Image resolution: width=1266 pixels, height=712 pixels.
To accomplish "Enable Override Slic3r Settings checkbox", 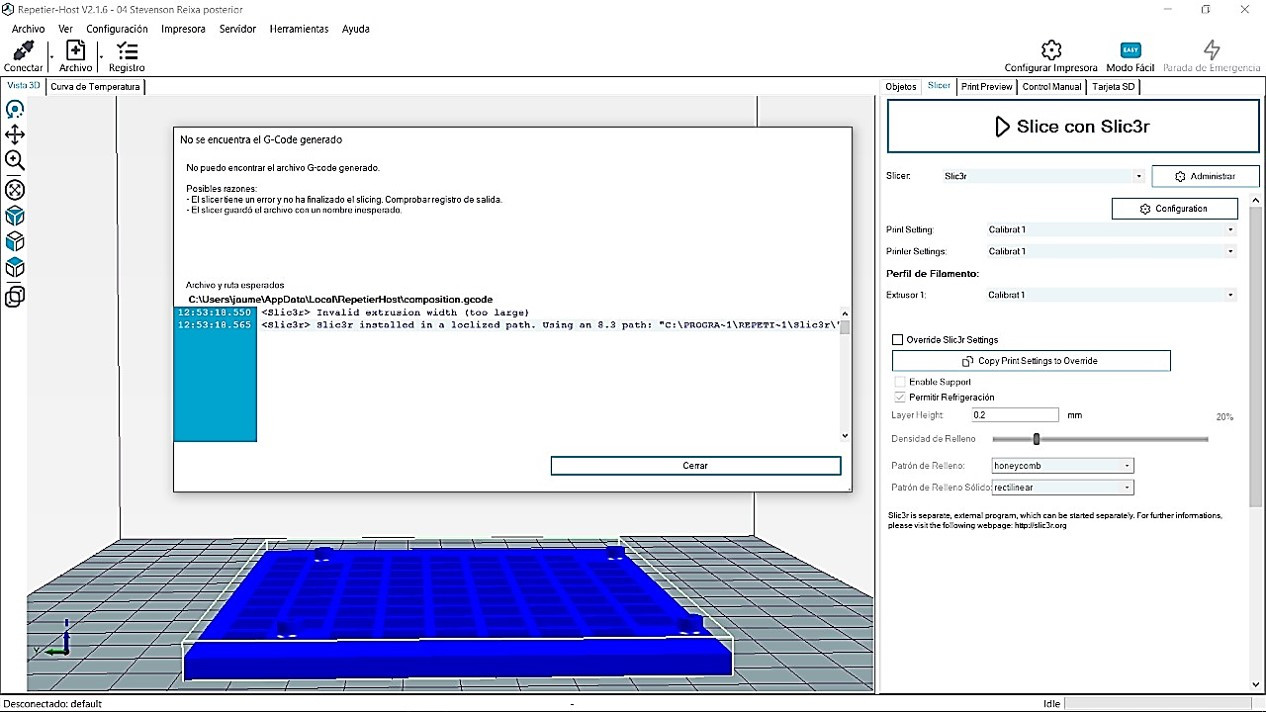I will (x=898, y=340).
